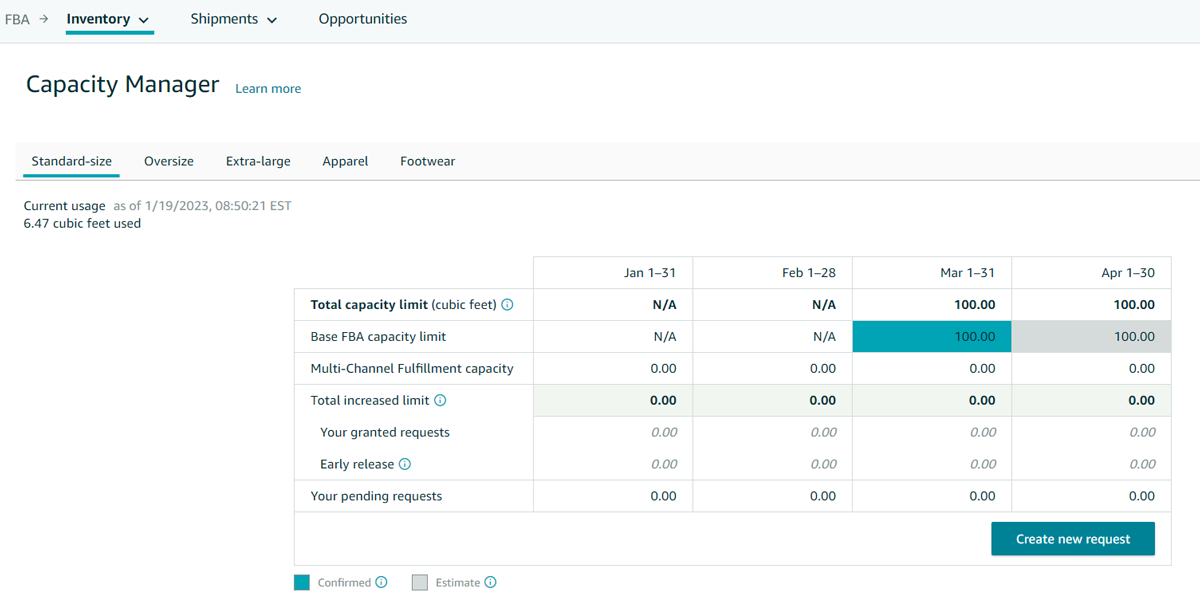Click the teal Confirmed legend swatch
Image resolution: width=1200 pixels, height=606 pixels.
click(x=301, y=581)
